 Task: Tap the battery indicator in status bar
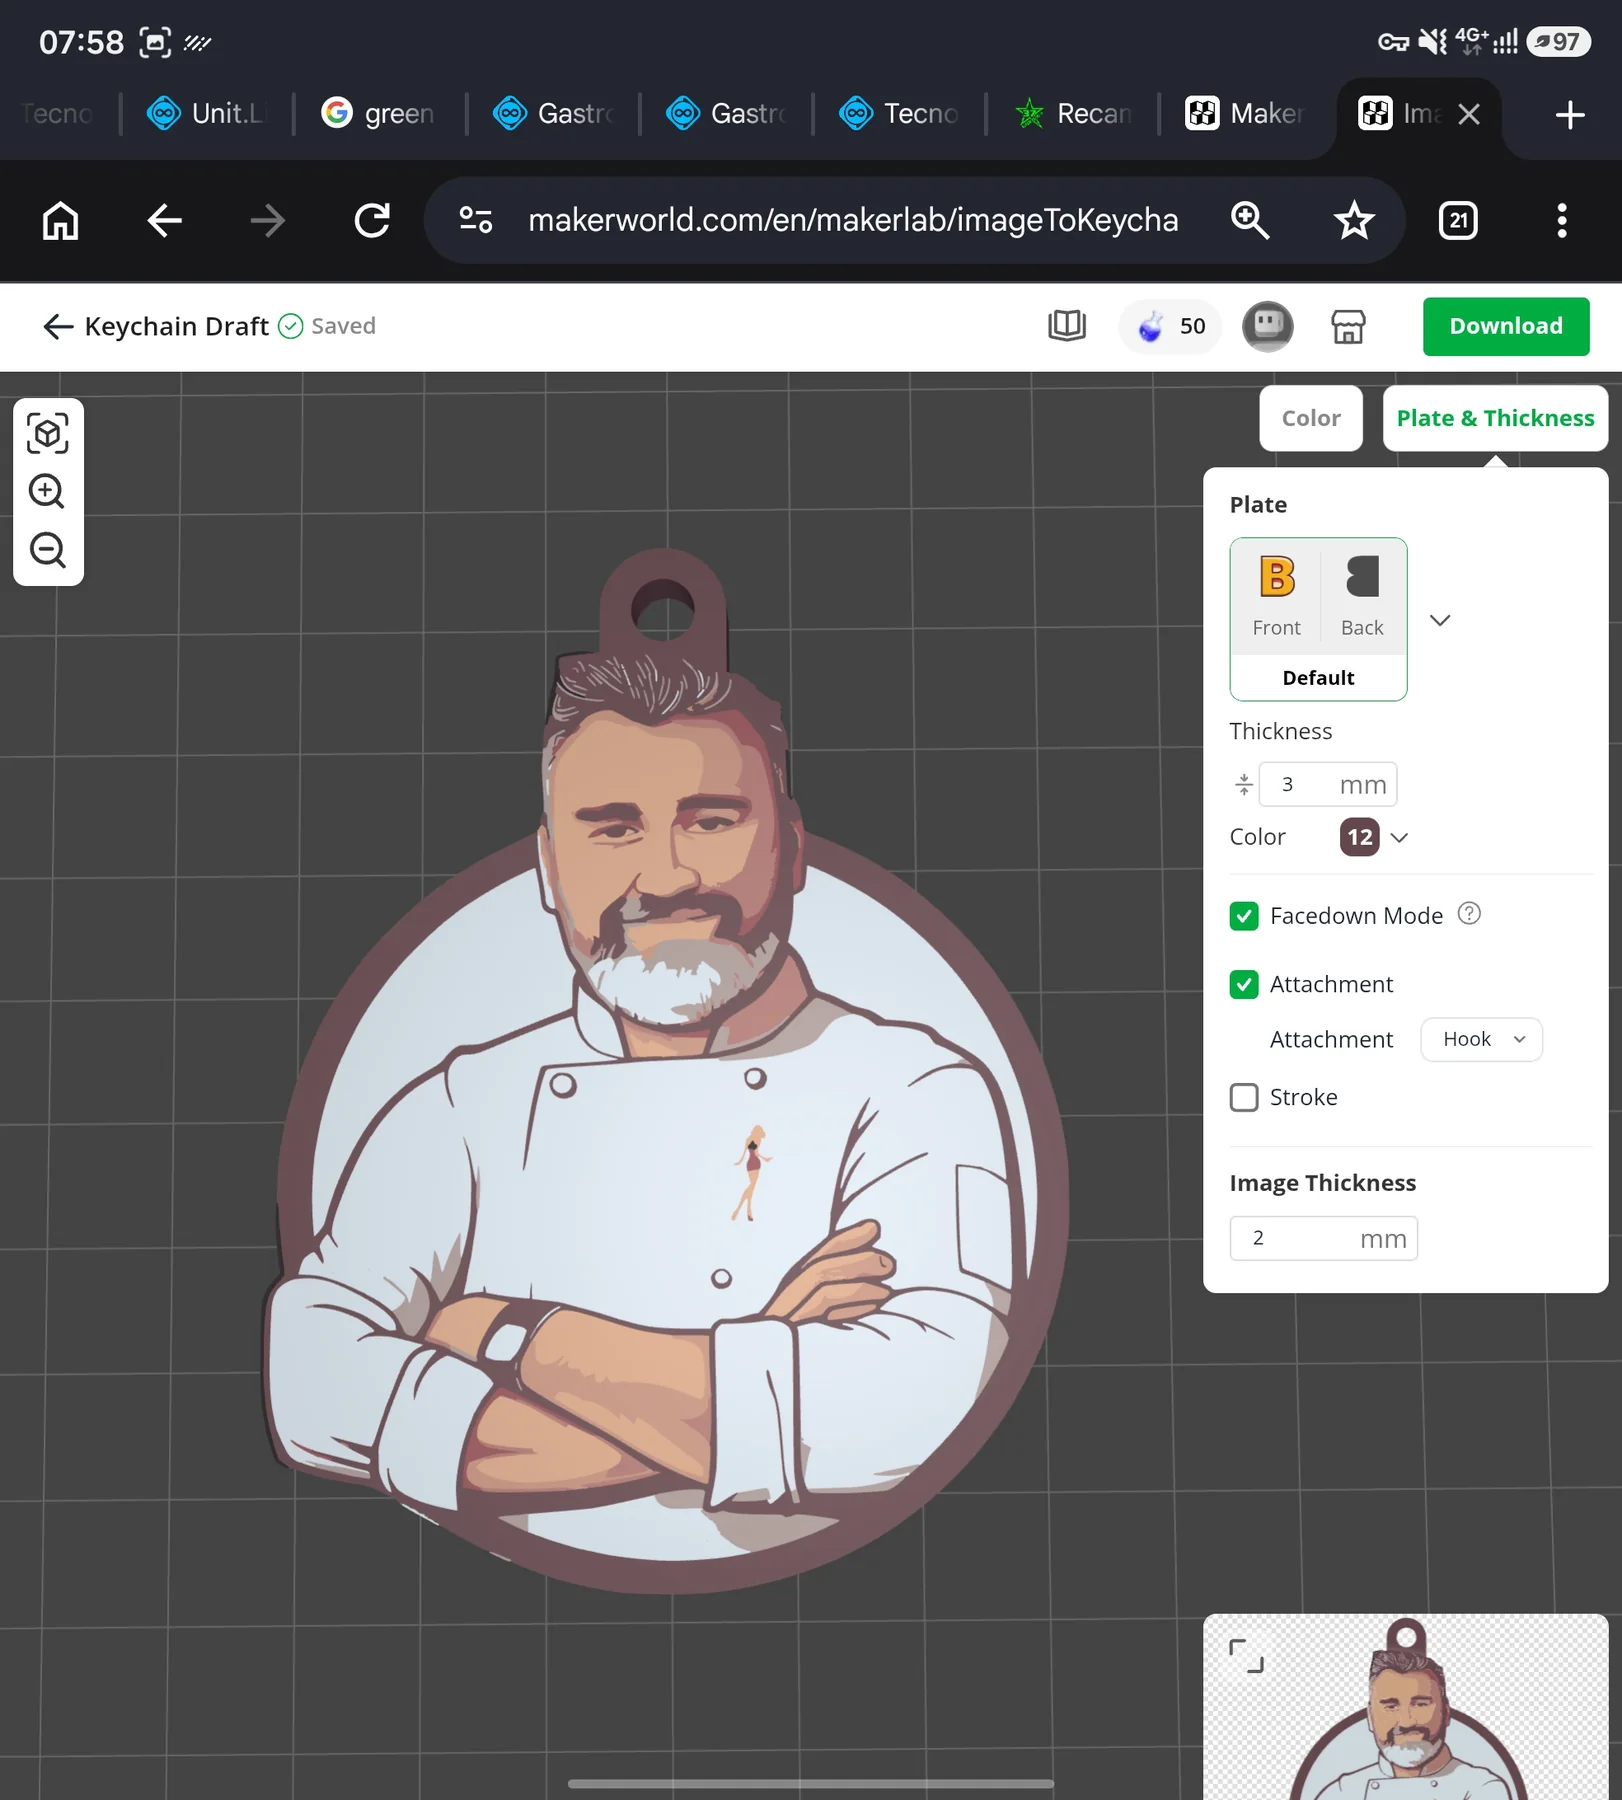(x=1558, y=42)
